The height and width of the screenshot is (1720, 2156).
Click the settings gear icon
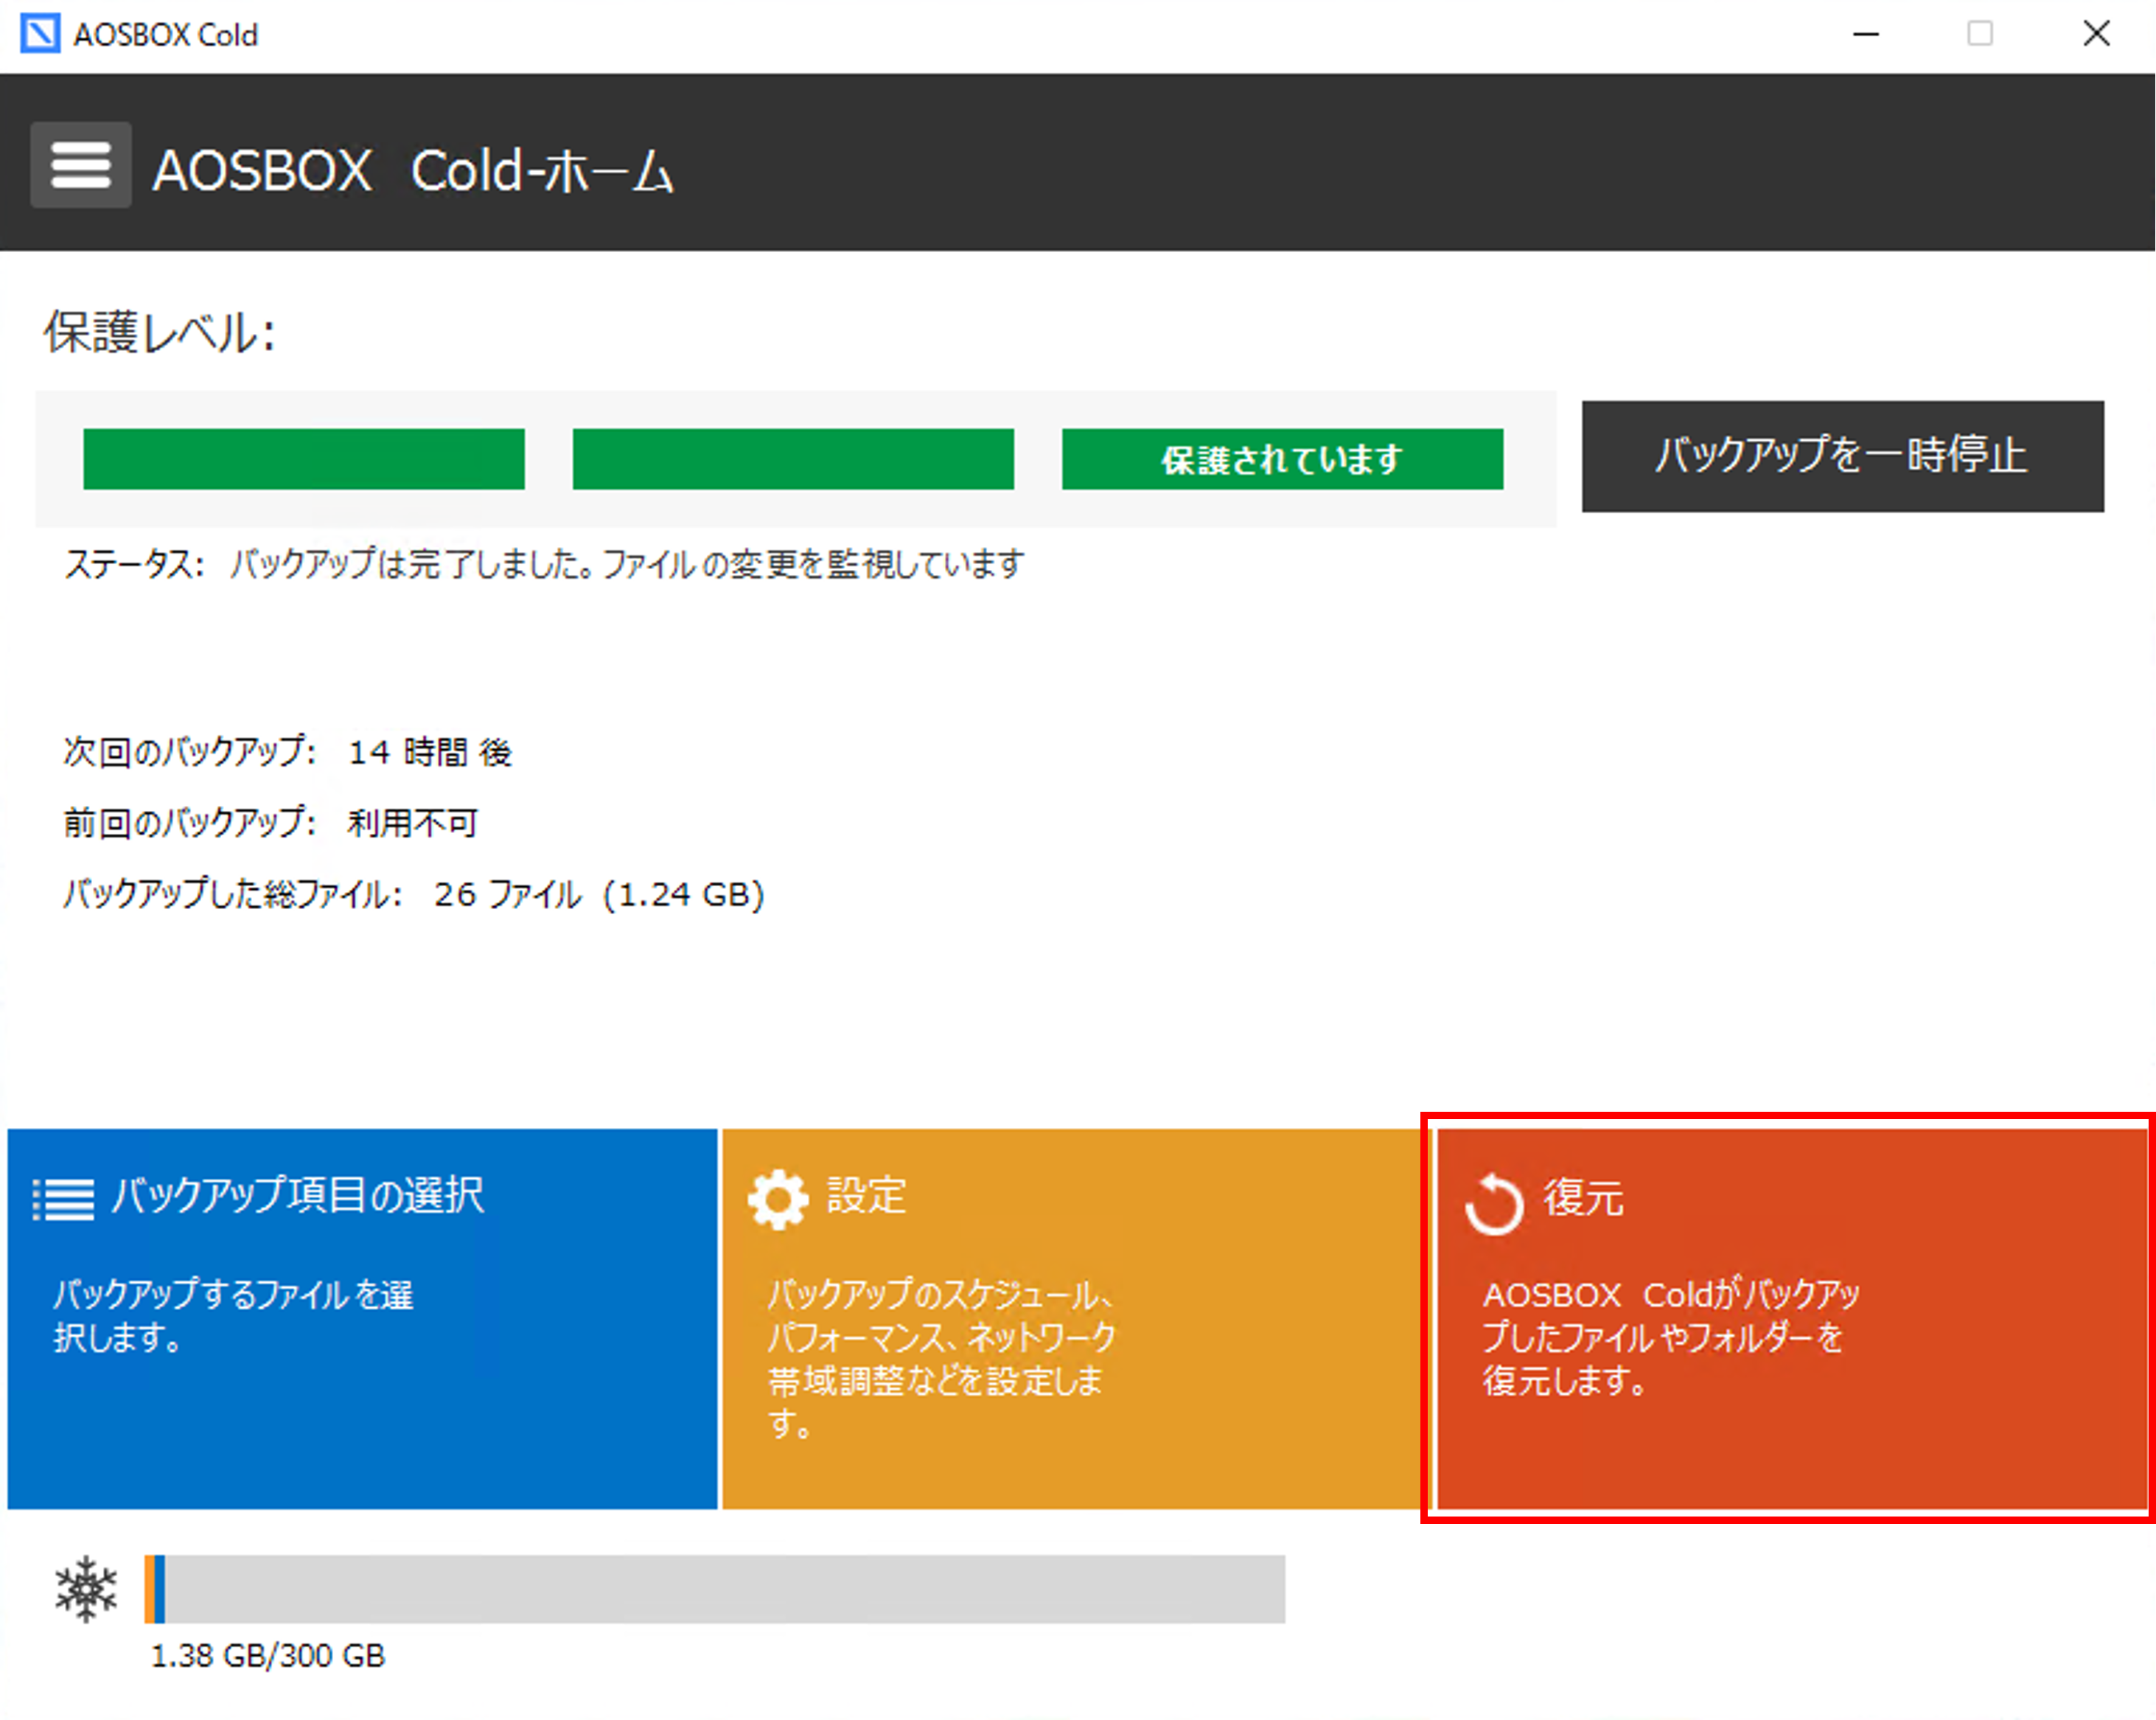tap(778, 1199)
